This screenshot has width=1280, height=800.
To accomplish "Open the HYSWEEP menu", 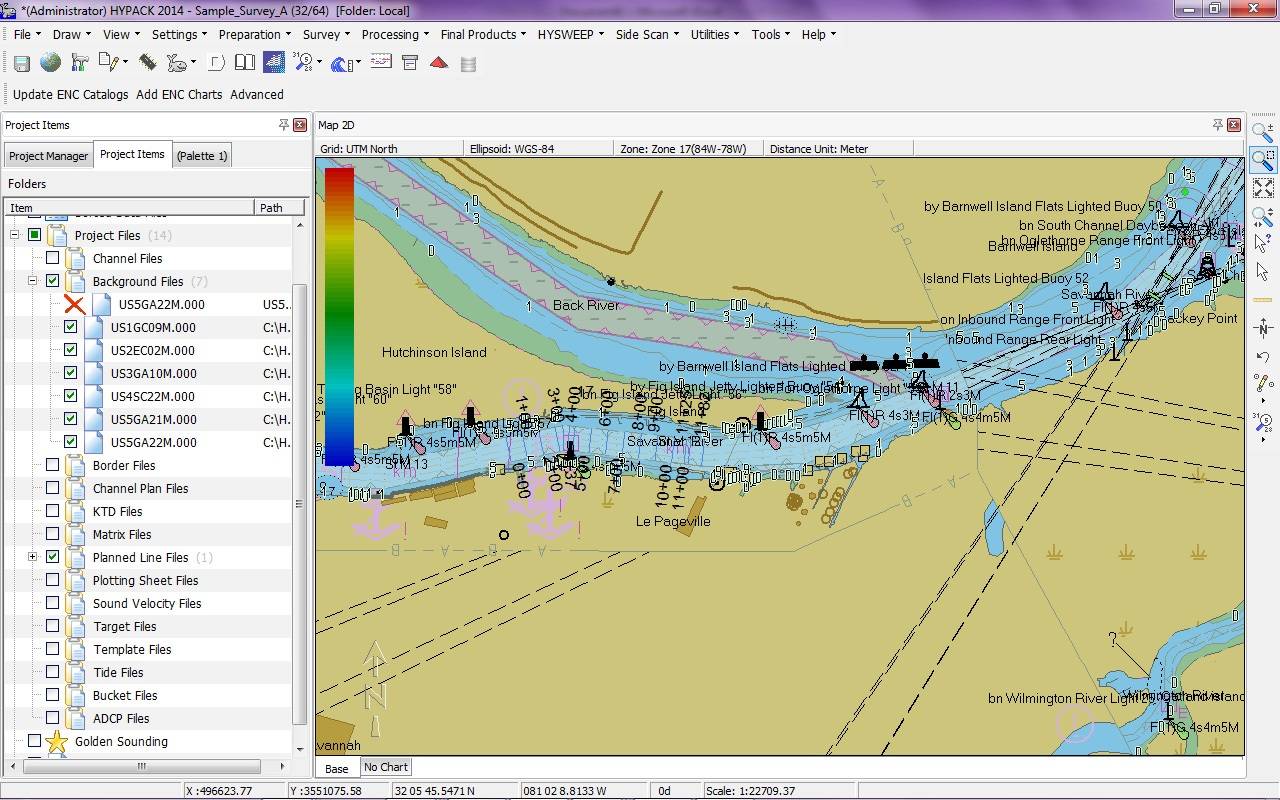I will click(x=570, y=34).
